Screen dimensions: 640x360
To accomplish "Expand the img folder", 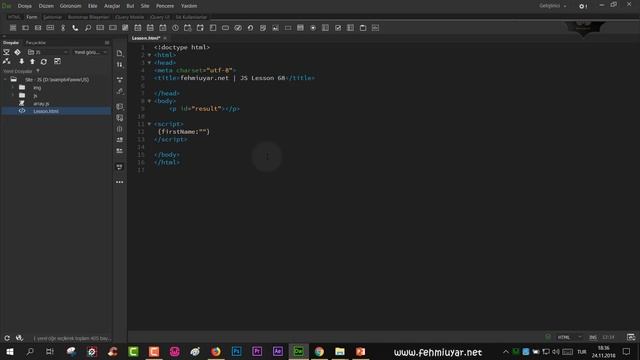I will pyautogui.click(x=13, y=88).
